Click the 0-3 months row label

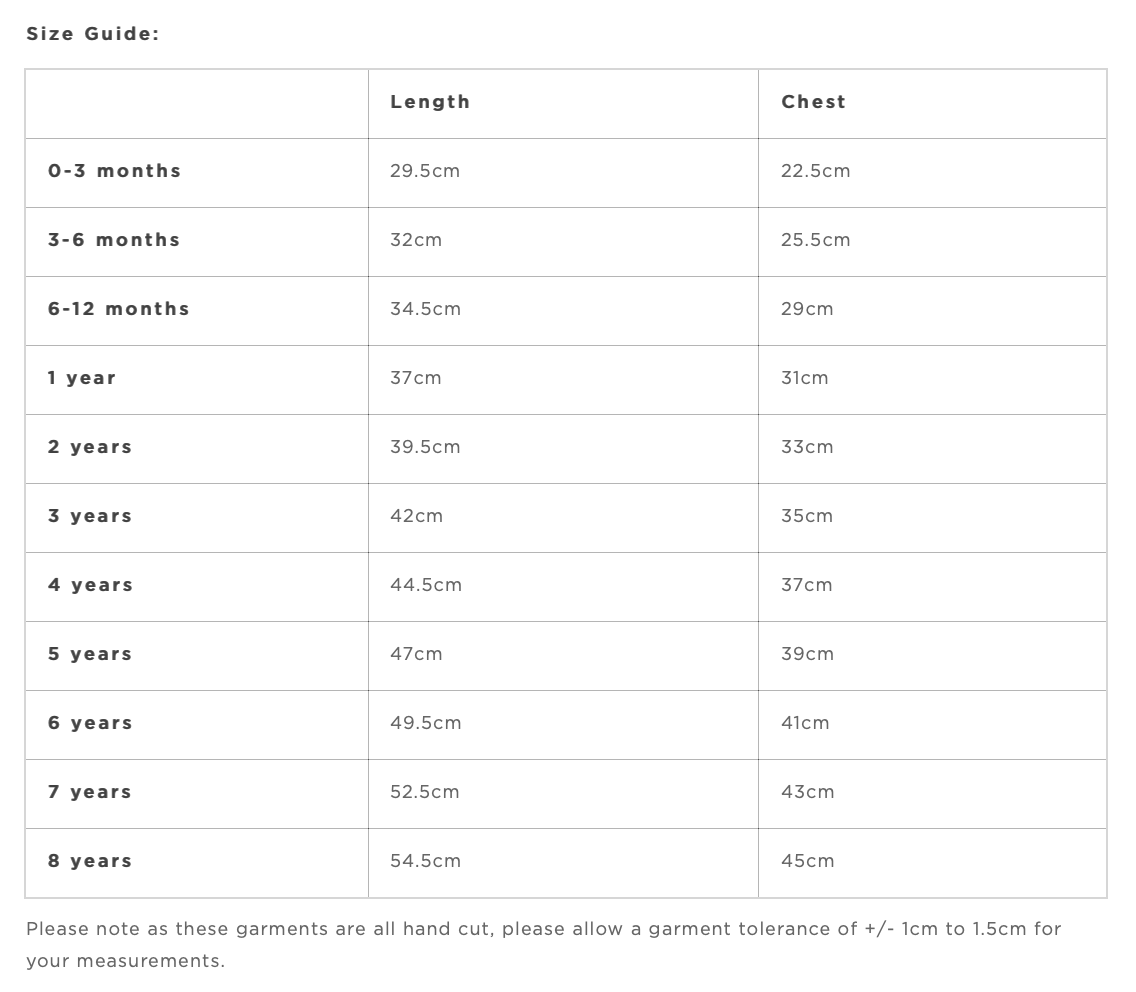click(x=115, y=171)
